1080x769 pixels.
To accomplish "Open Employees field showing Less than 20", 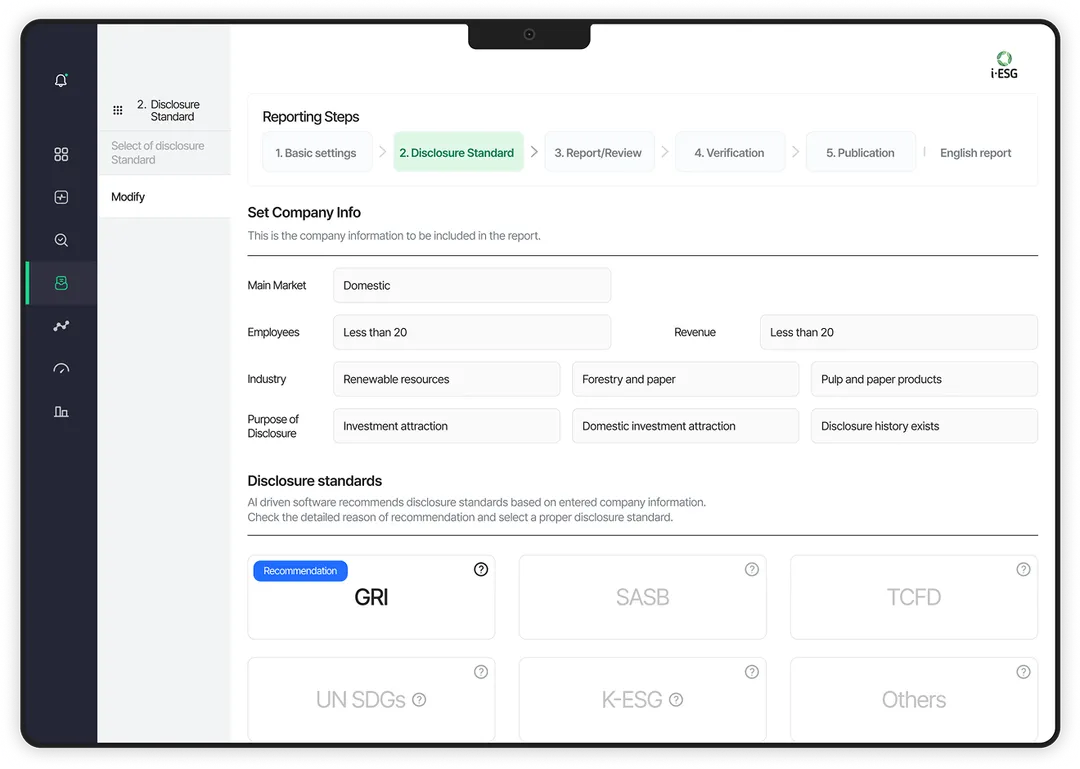I will coord(472,332).
